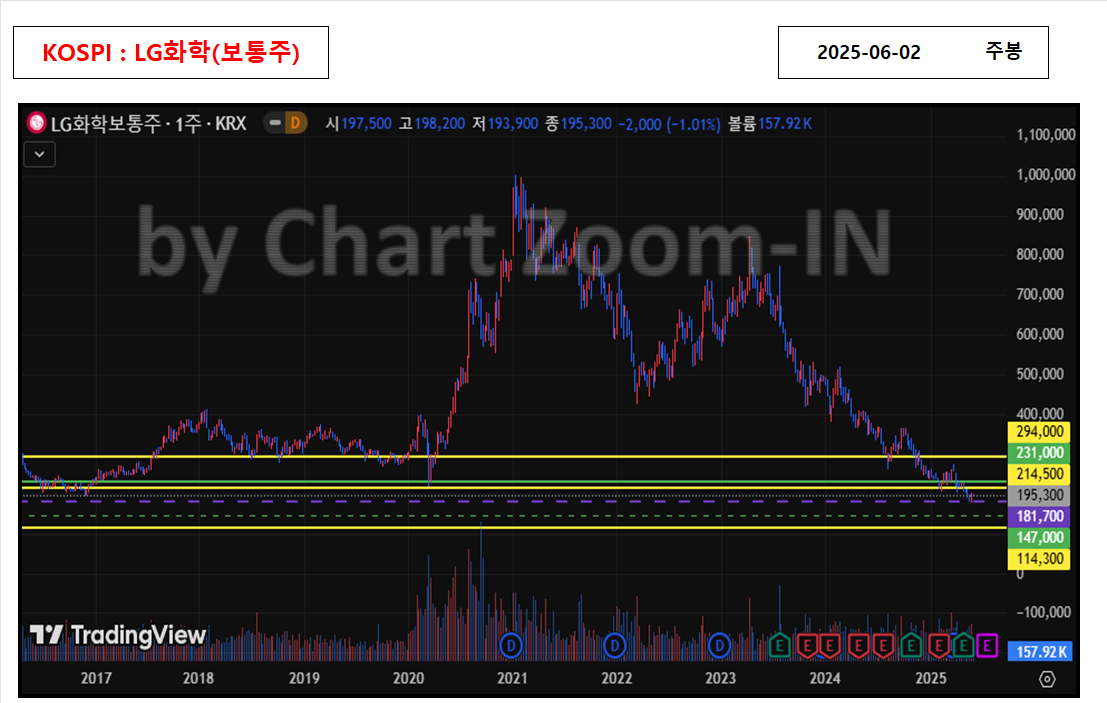Click the gray minus icon beside the D badge

point(275,123)
